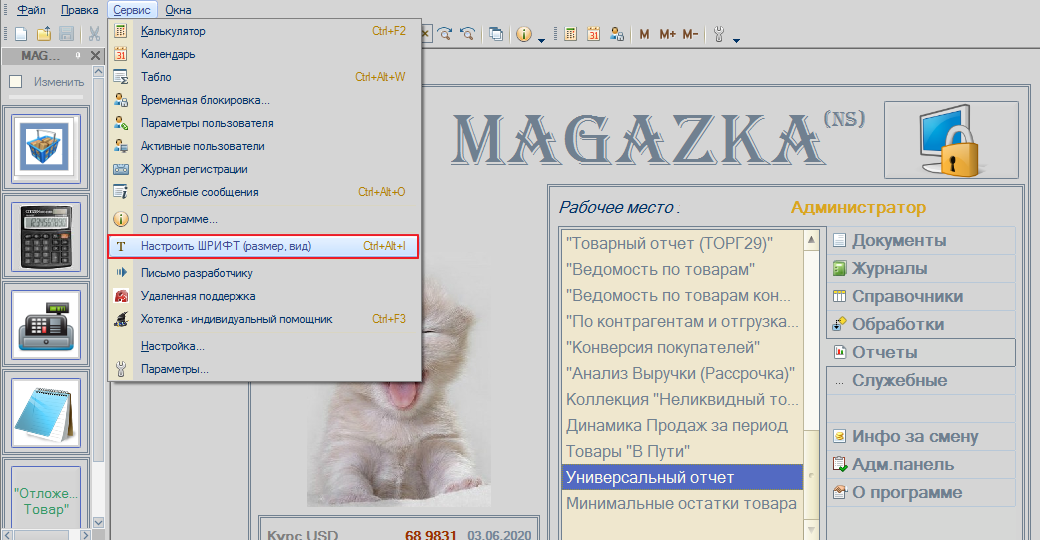
Task: Click the locked monitor button
Action: point(951,140)
